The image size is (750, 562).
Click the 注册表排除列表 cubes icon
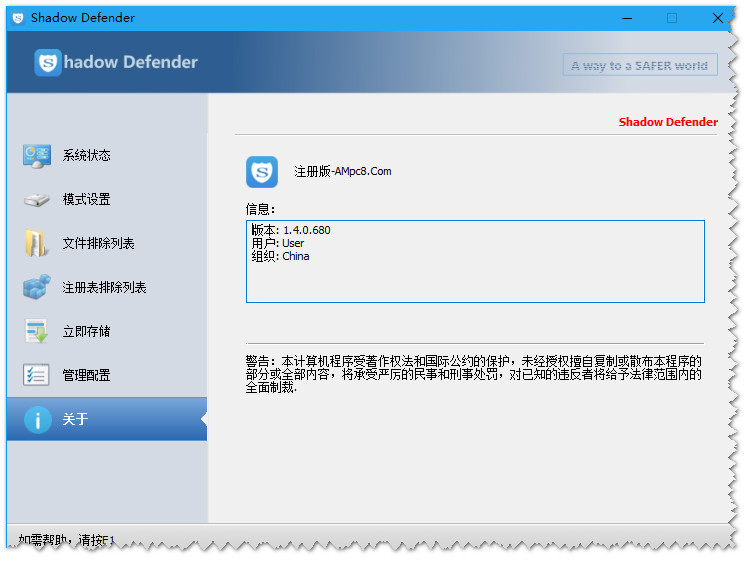pos(37,287)
